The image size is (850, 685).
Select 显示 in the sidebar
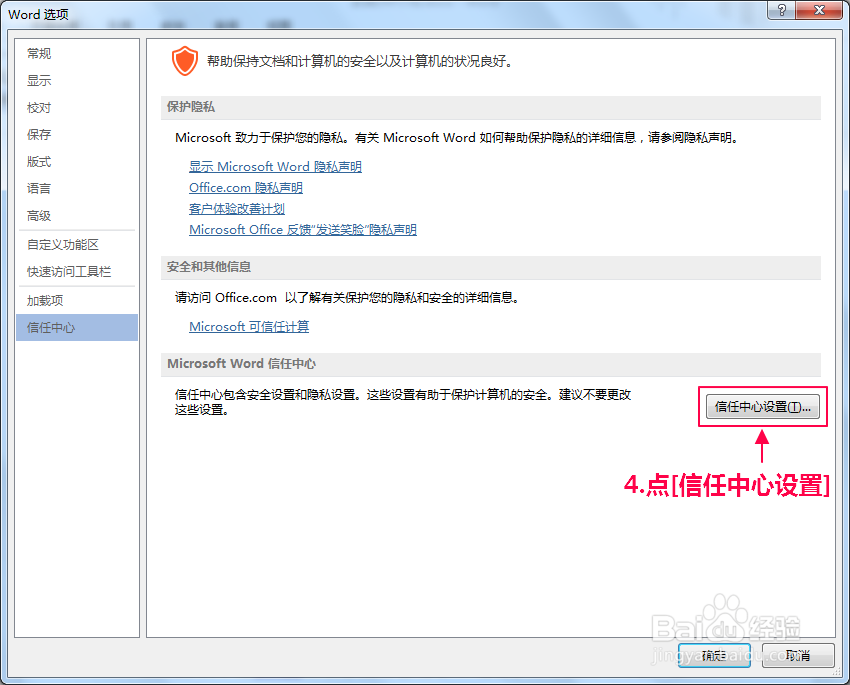(76, 81)
